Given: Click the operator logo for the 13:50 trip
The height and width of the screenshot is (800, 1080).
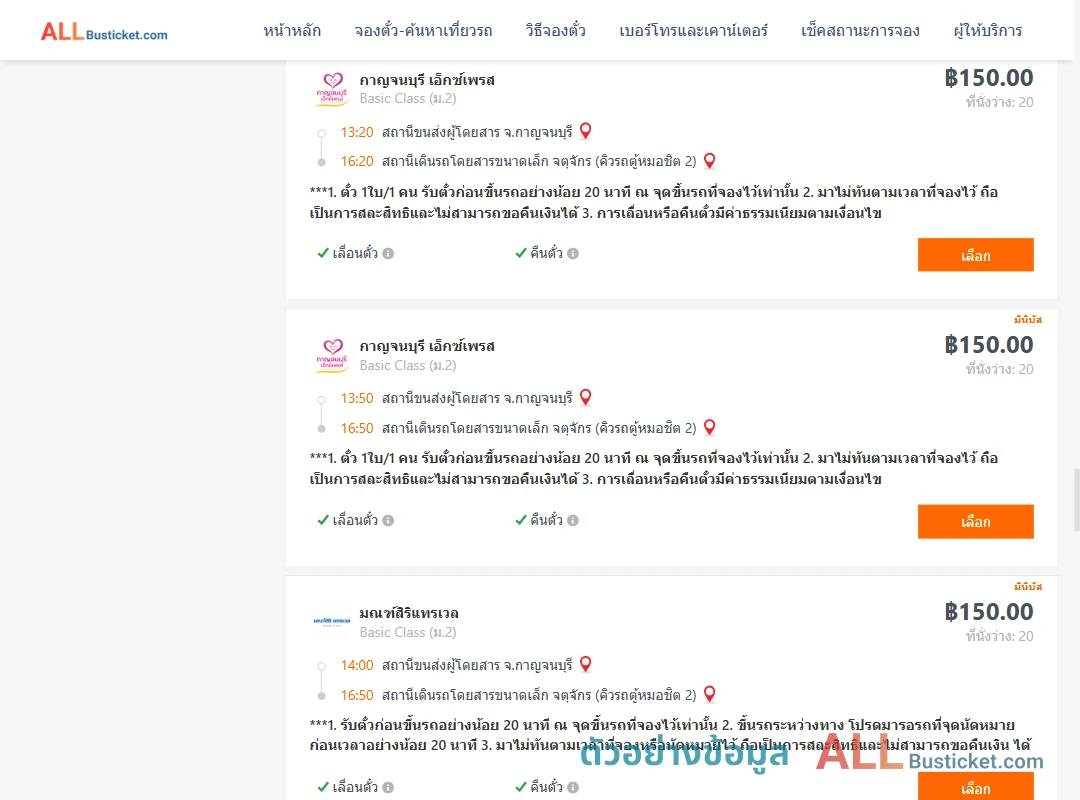Looking at the screenshot, I should coord(332,356).
